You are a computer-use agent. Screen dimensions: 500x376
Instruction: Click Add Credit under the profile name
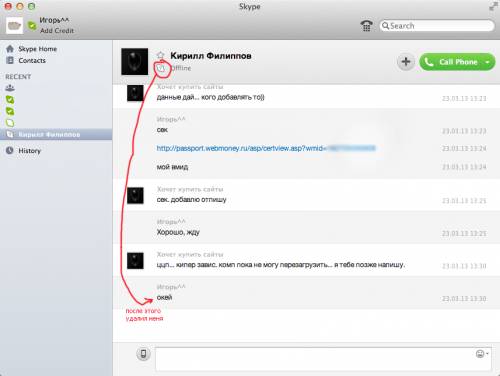pos(57,31)
